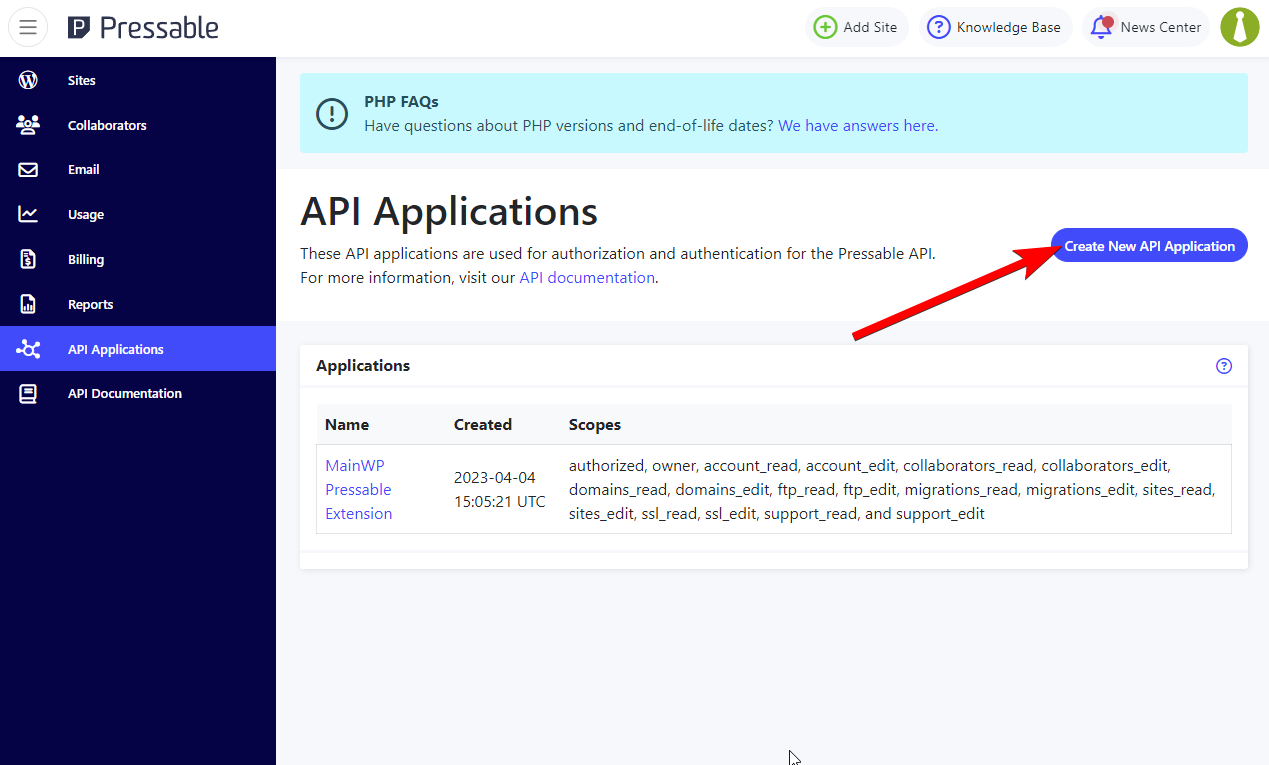
Task: Click the News Center bell icon
Action: coord(1100,27)
